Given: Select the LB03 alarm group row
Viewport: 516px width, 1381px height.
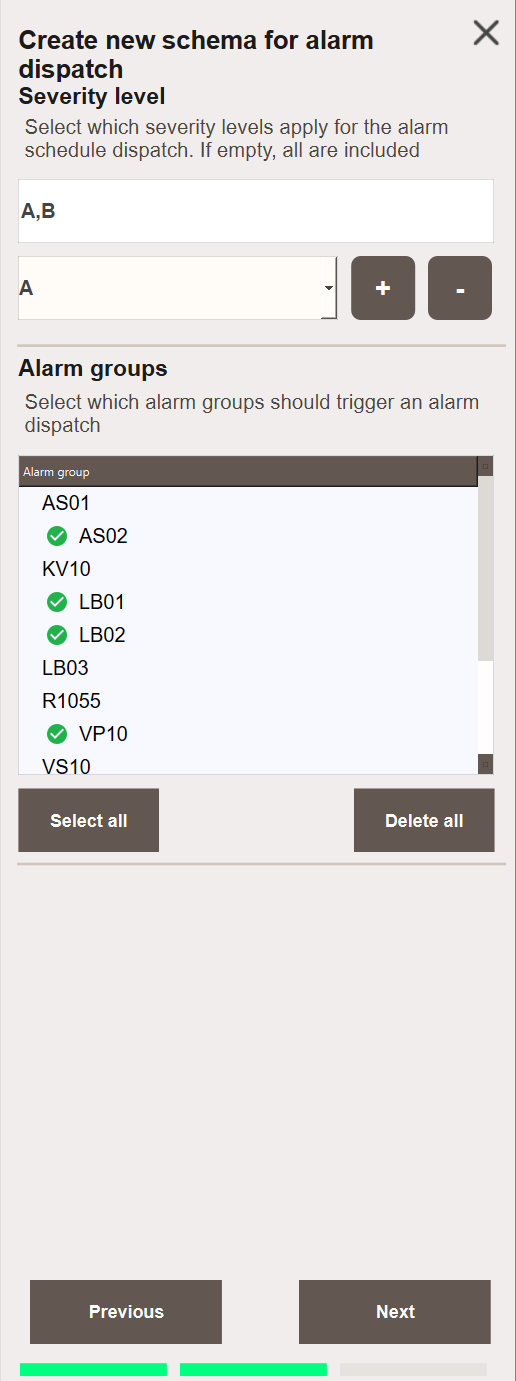Looking at the screenshot, I should tap(248, 668).
